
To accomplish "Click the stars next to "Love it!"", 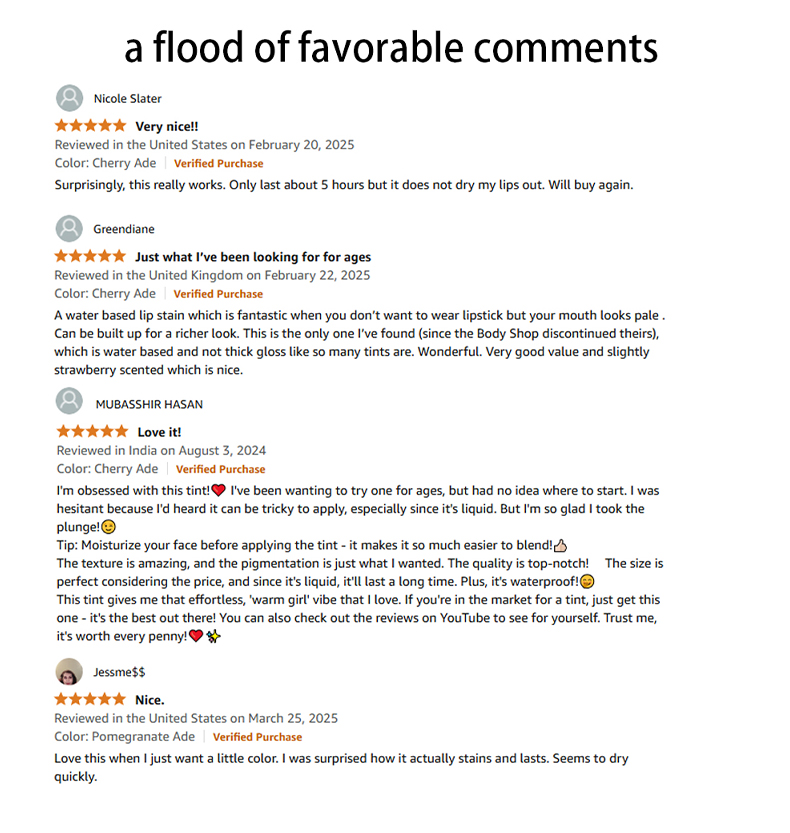I will [92, 432].
